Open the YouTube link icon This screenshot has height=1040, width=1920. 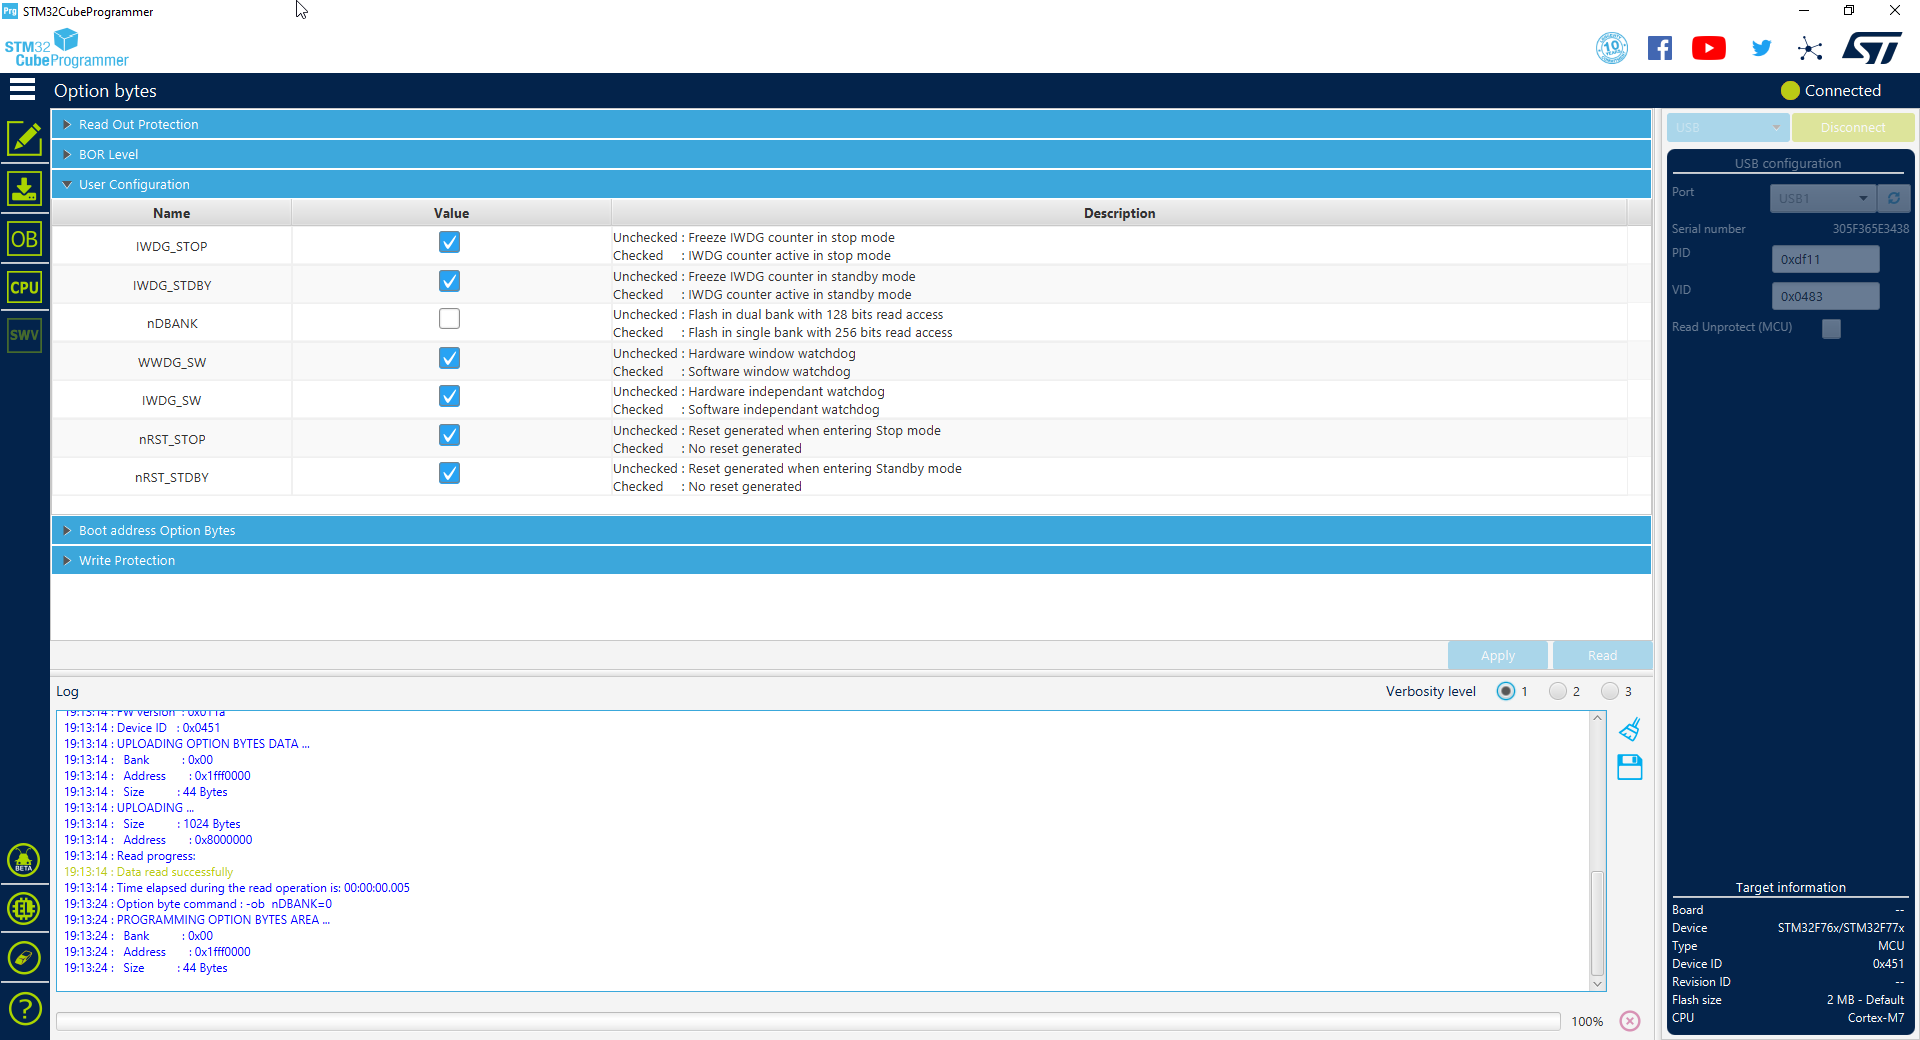[1708, 48]
